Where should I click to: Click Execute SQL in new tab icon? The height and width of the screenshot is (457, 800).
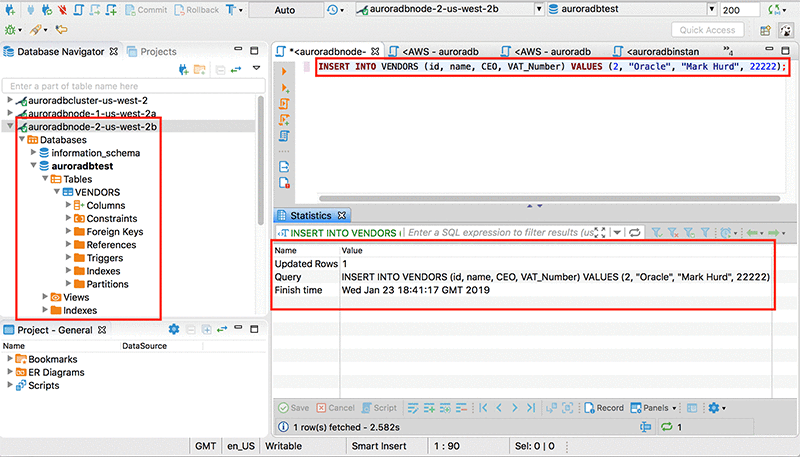pyautogui.click(x=284, y=88)
